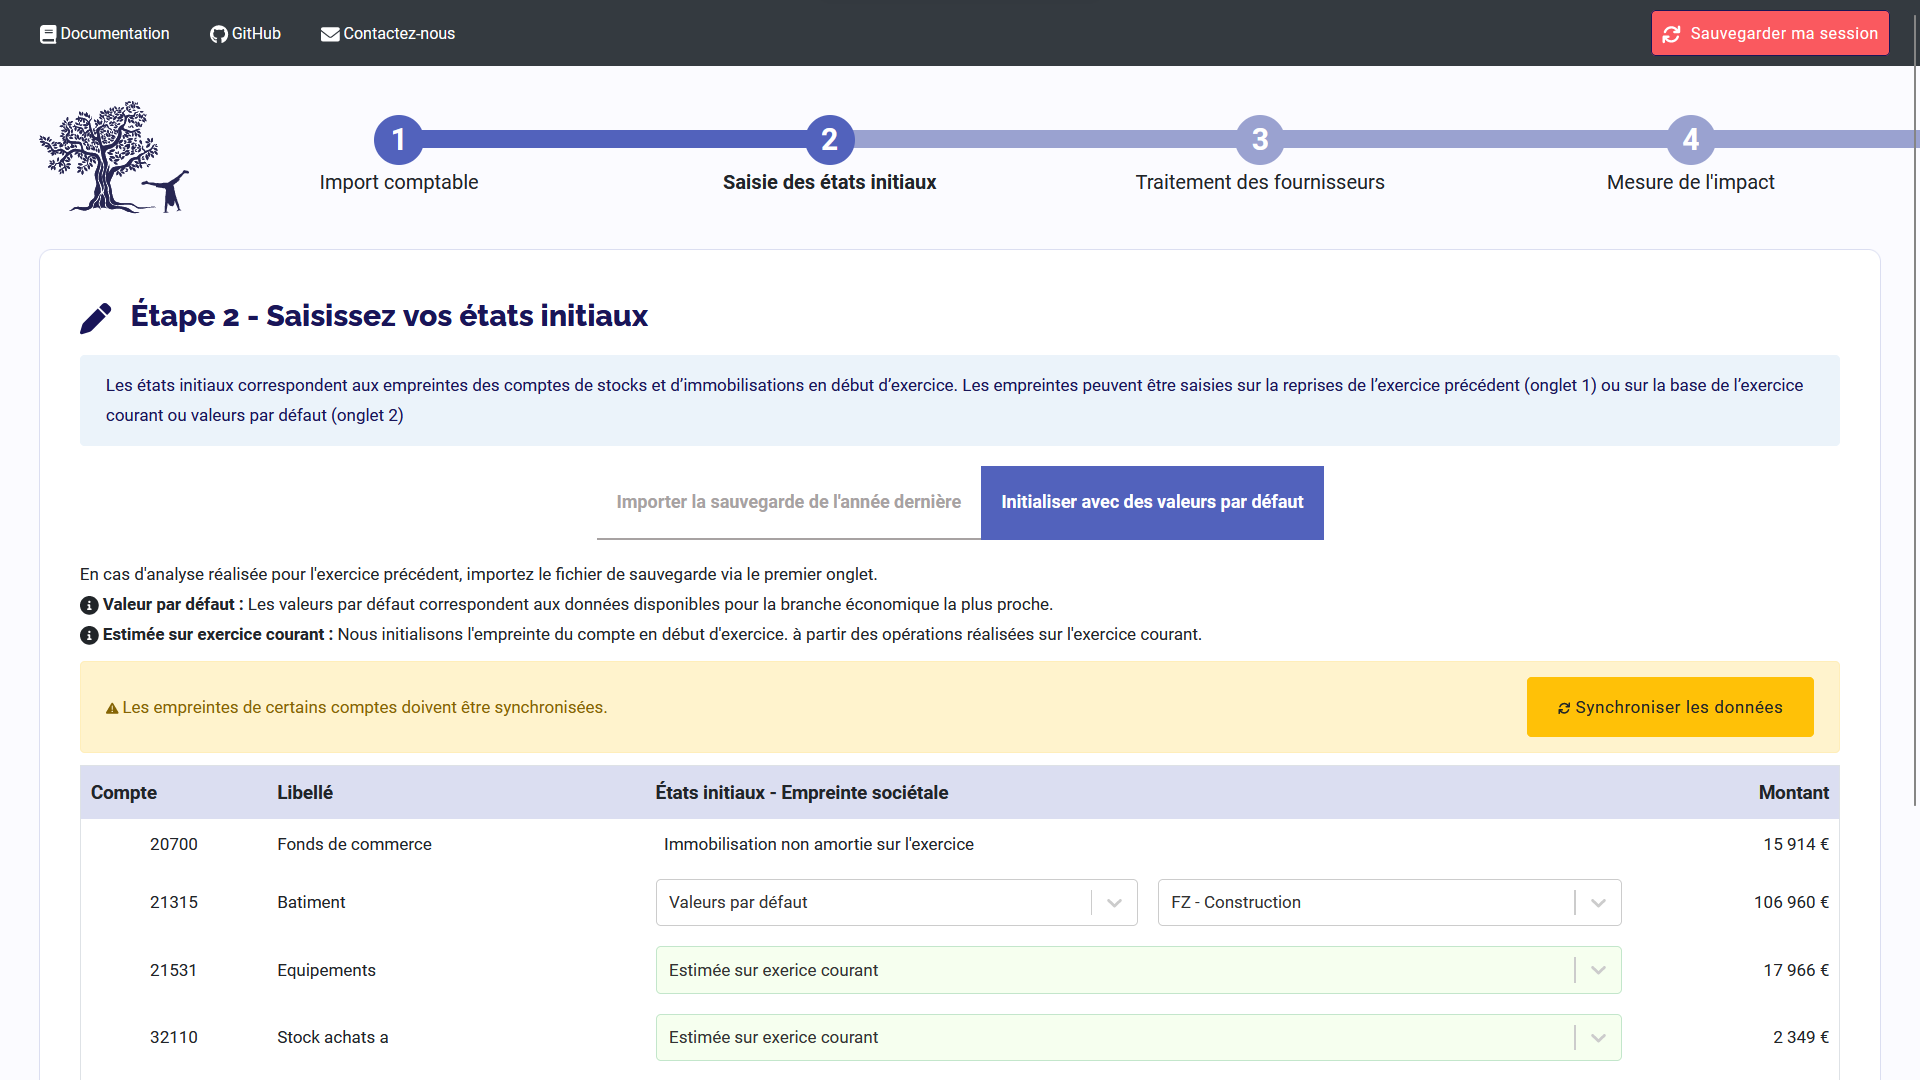Viewport: 1920px width, 1080px height.
Task: Select Initialiser avec des valeurs par défaut tab
Action: (1152, 502)
